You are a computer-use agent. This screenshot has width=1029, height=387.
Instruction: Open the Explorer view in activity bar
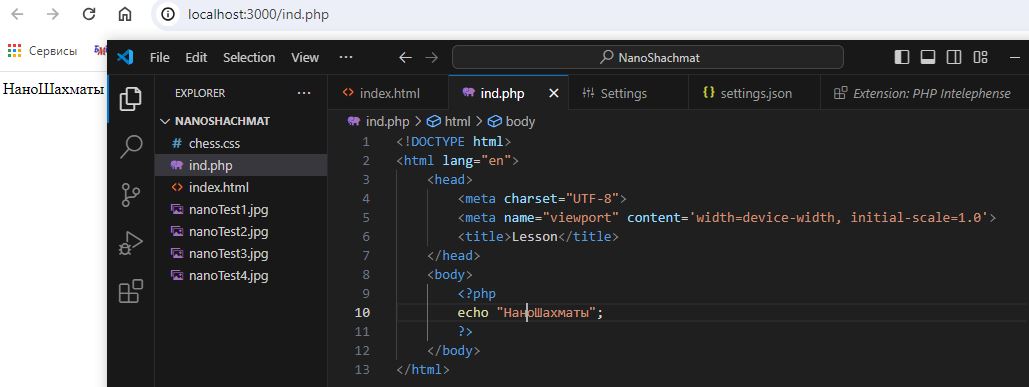point(131,98)
